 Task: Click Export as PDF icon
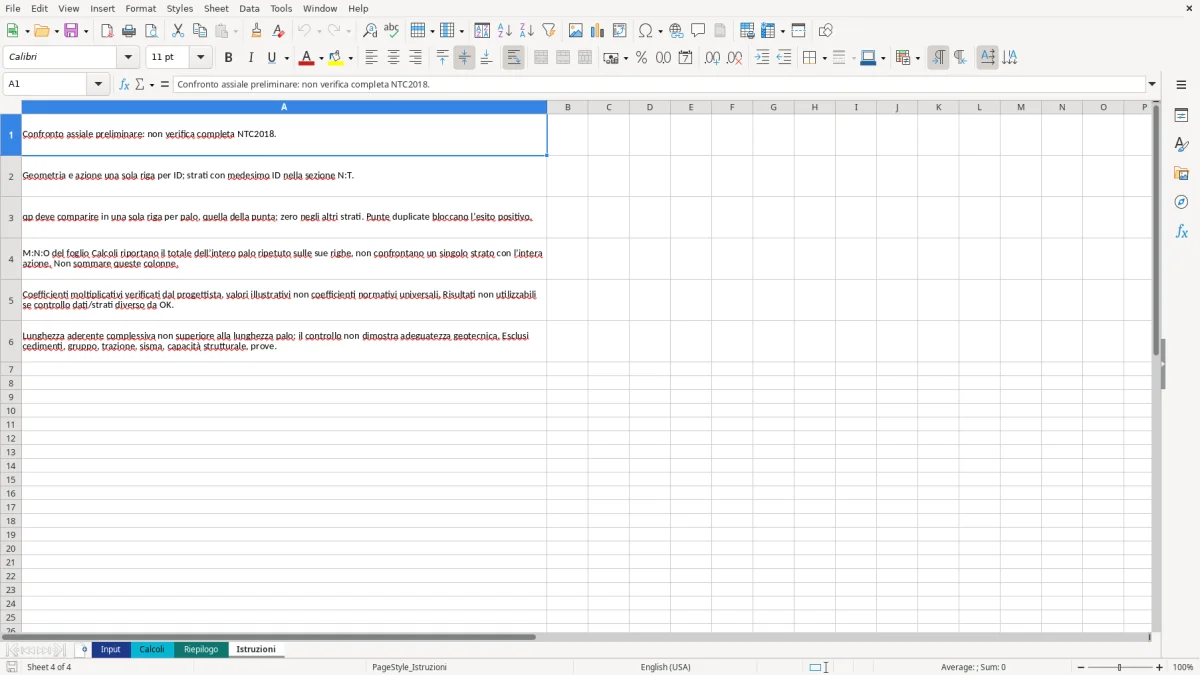pyautogui.click(x=107, y=31)
